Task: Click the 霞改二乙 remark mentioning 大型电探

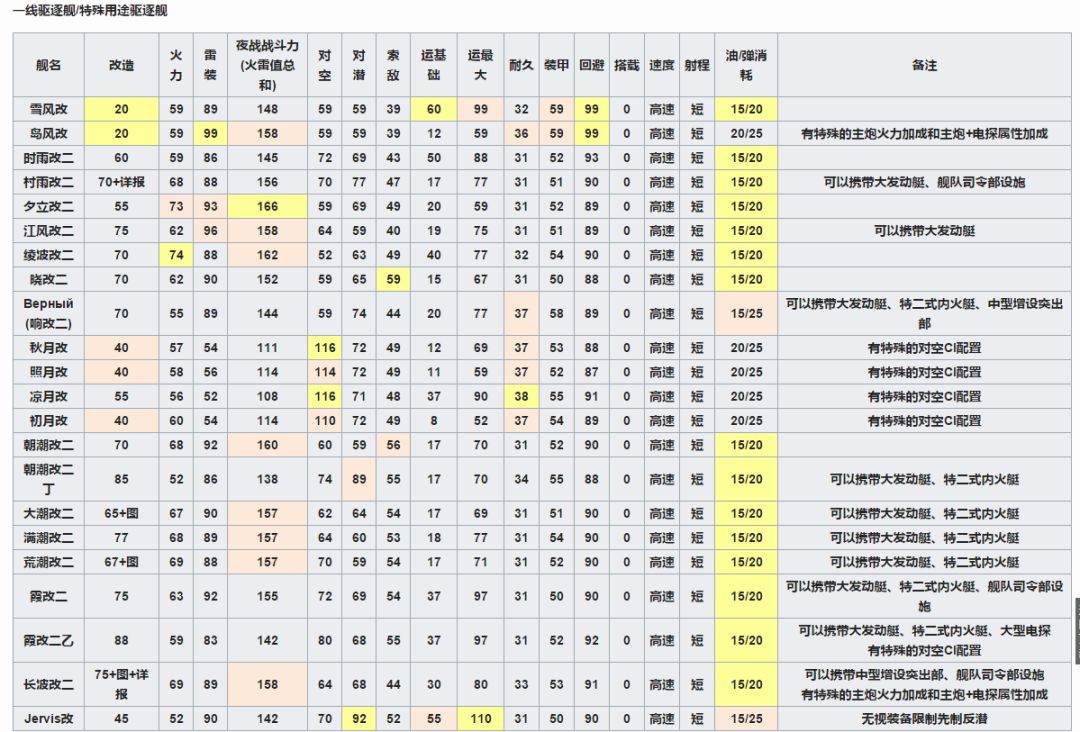Action: [924, 640]
